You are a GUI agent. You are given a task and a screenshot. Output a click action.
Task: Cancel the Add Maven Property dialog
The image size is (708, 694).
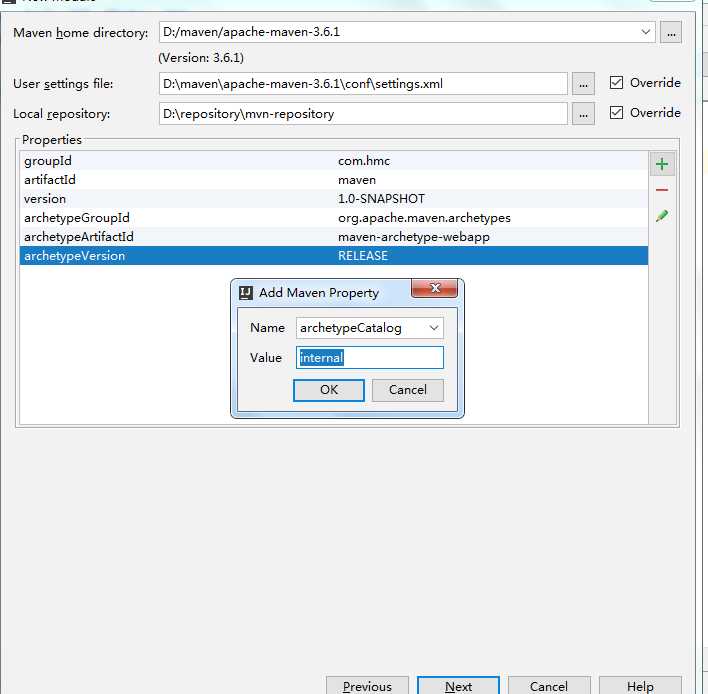pos(408,390)
